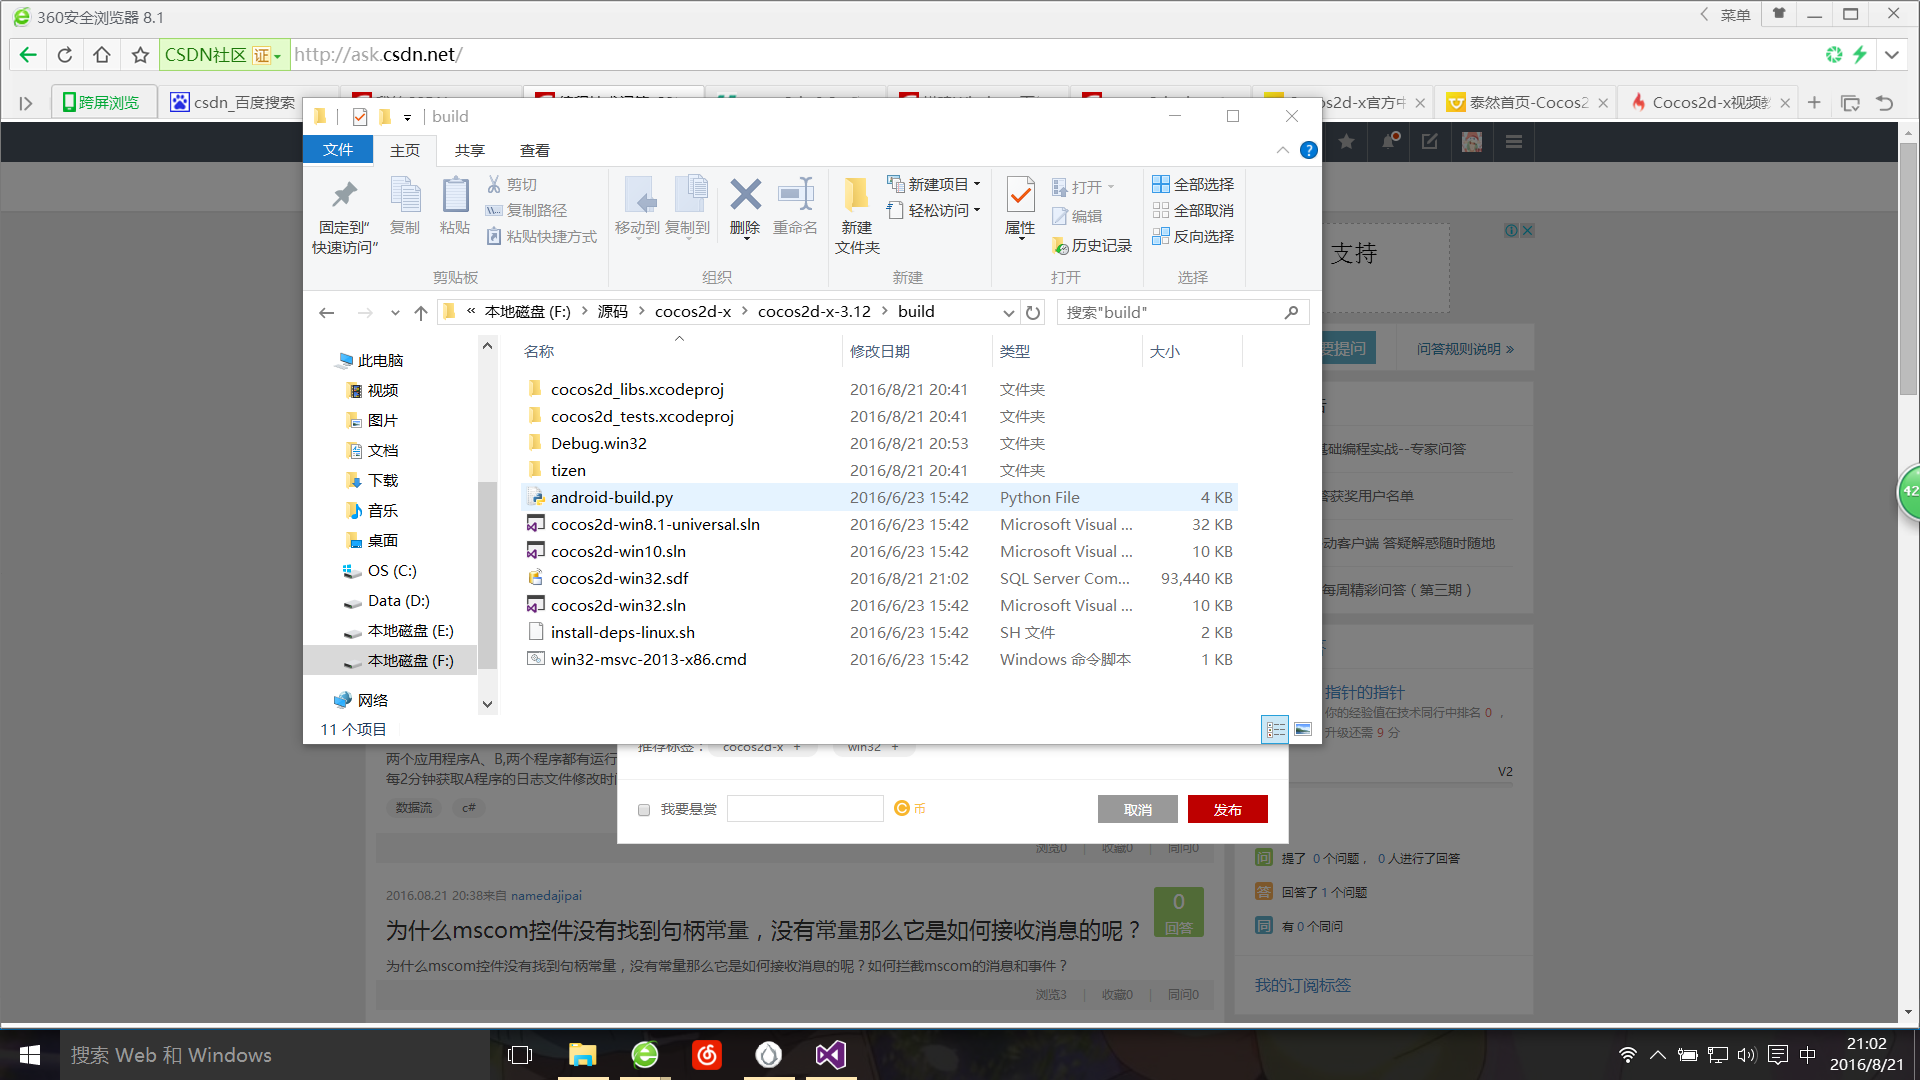Image resolution: width=1920 pixels, height=1080 pixels.
Task: Click Select all (全部选择)
Action: [1193, 184]
